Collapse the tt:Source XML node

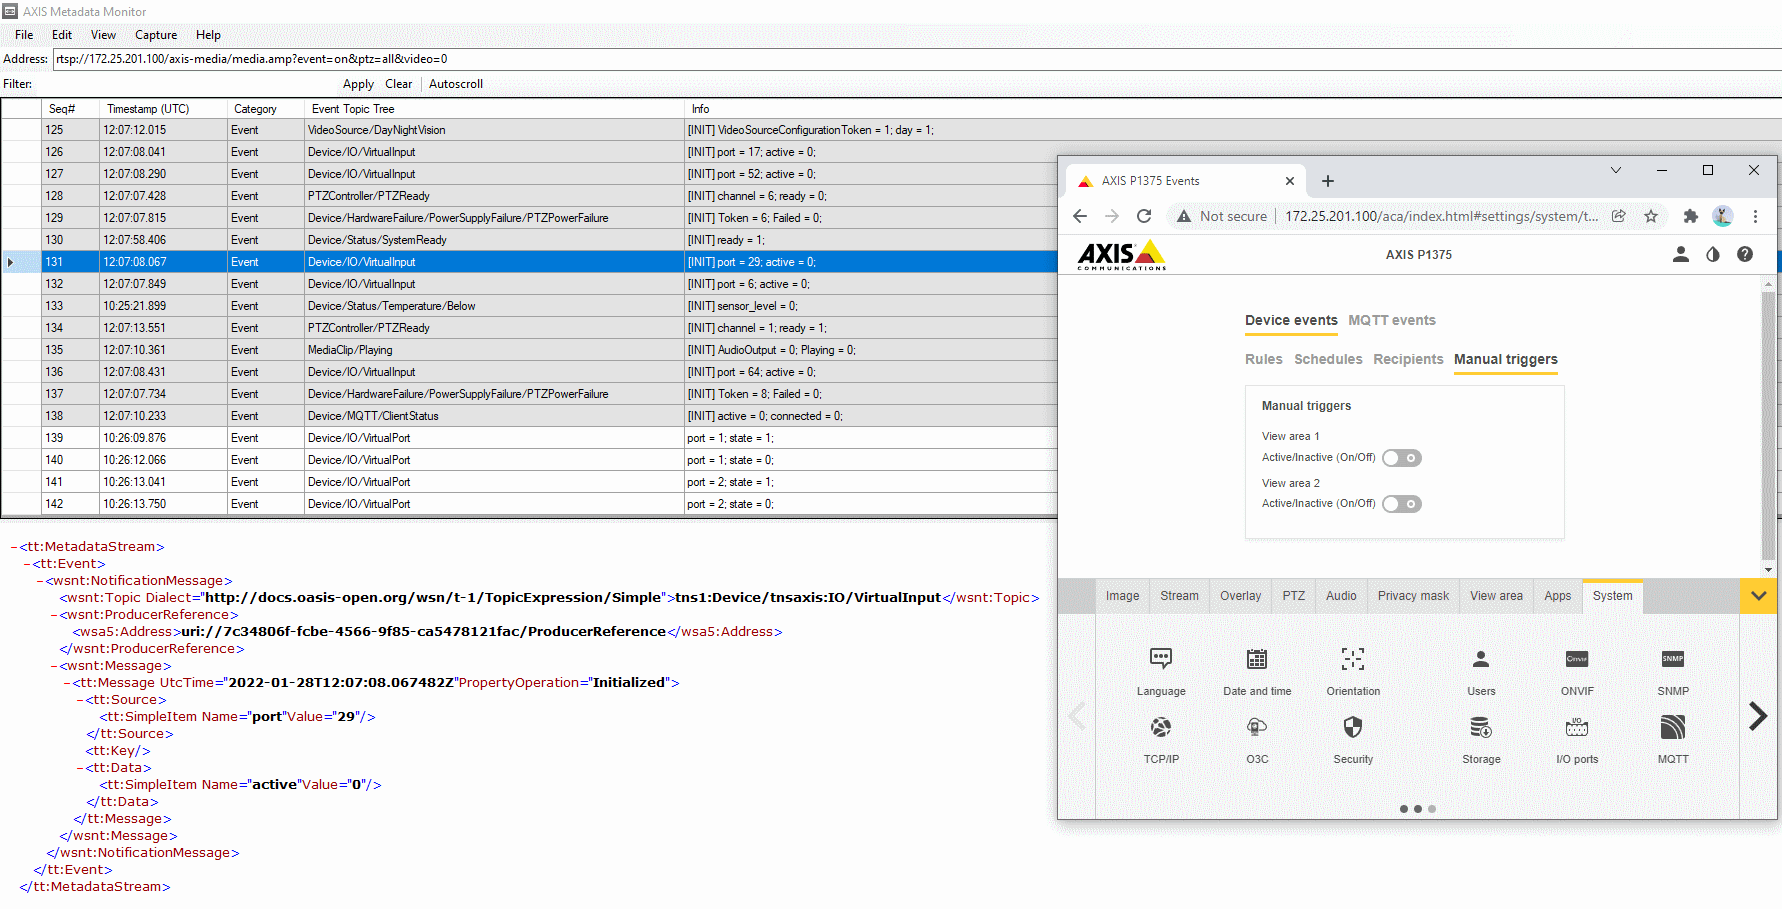[80, 700]
